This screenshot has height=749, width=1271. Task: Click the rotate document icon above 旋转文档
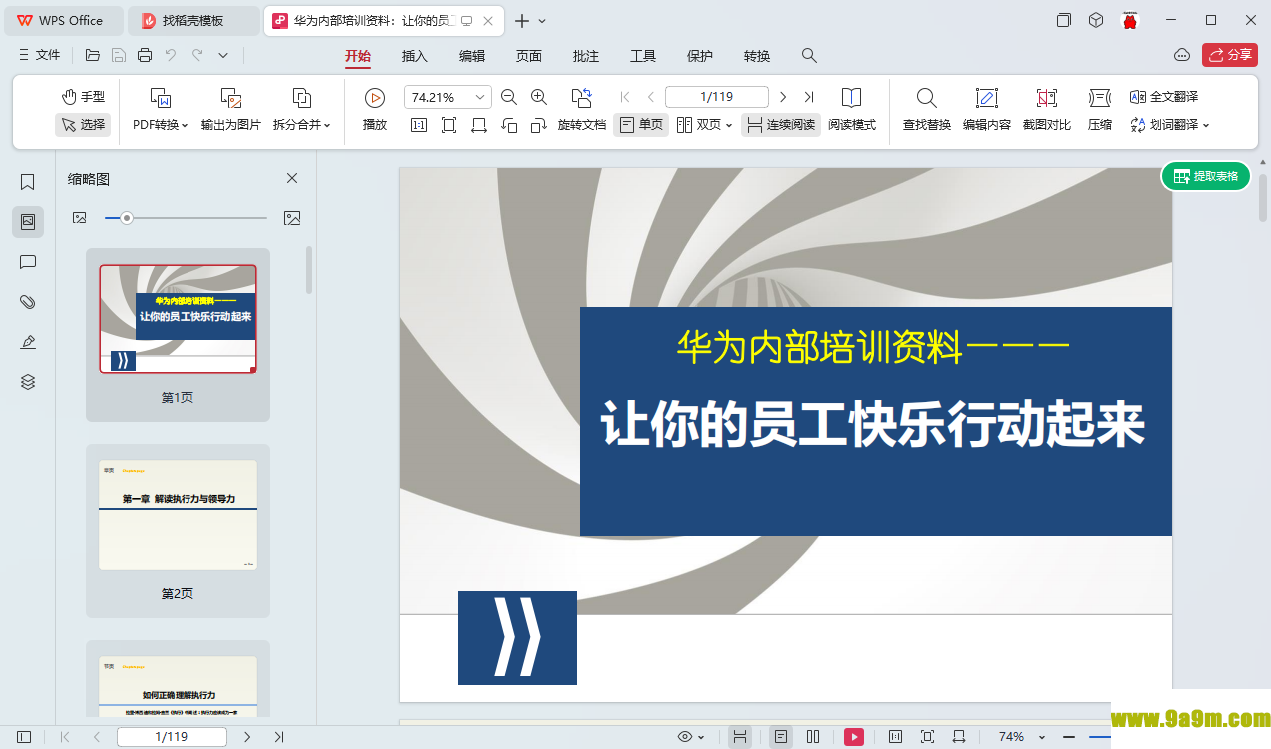click(582, 97)
